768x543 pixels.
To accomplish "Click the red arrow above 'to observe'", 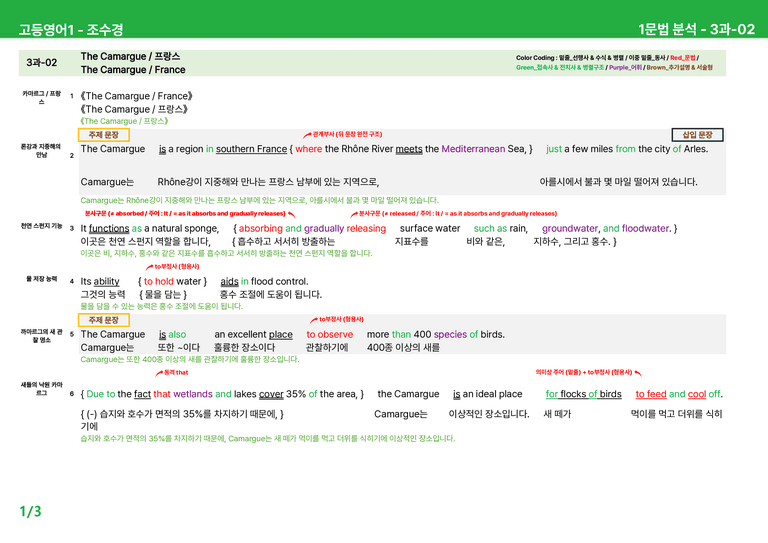I will point(313,320).
